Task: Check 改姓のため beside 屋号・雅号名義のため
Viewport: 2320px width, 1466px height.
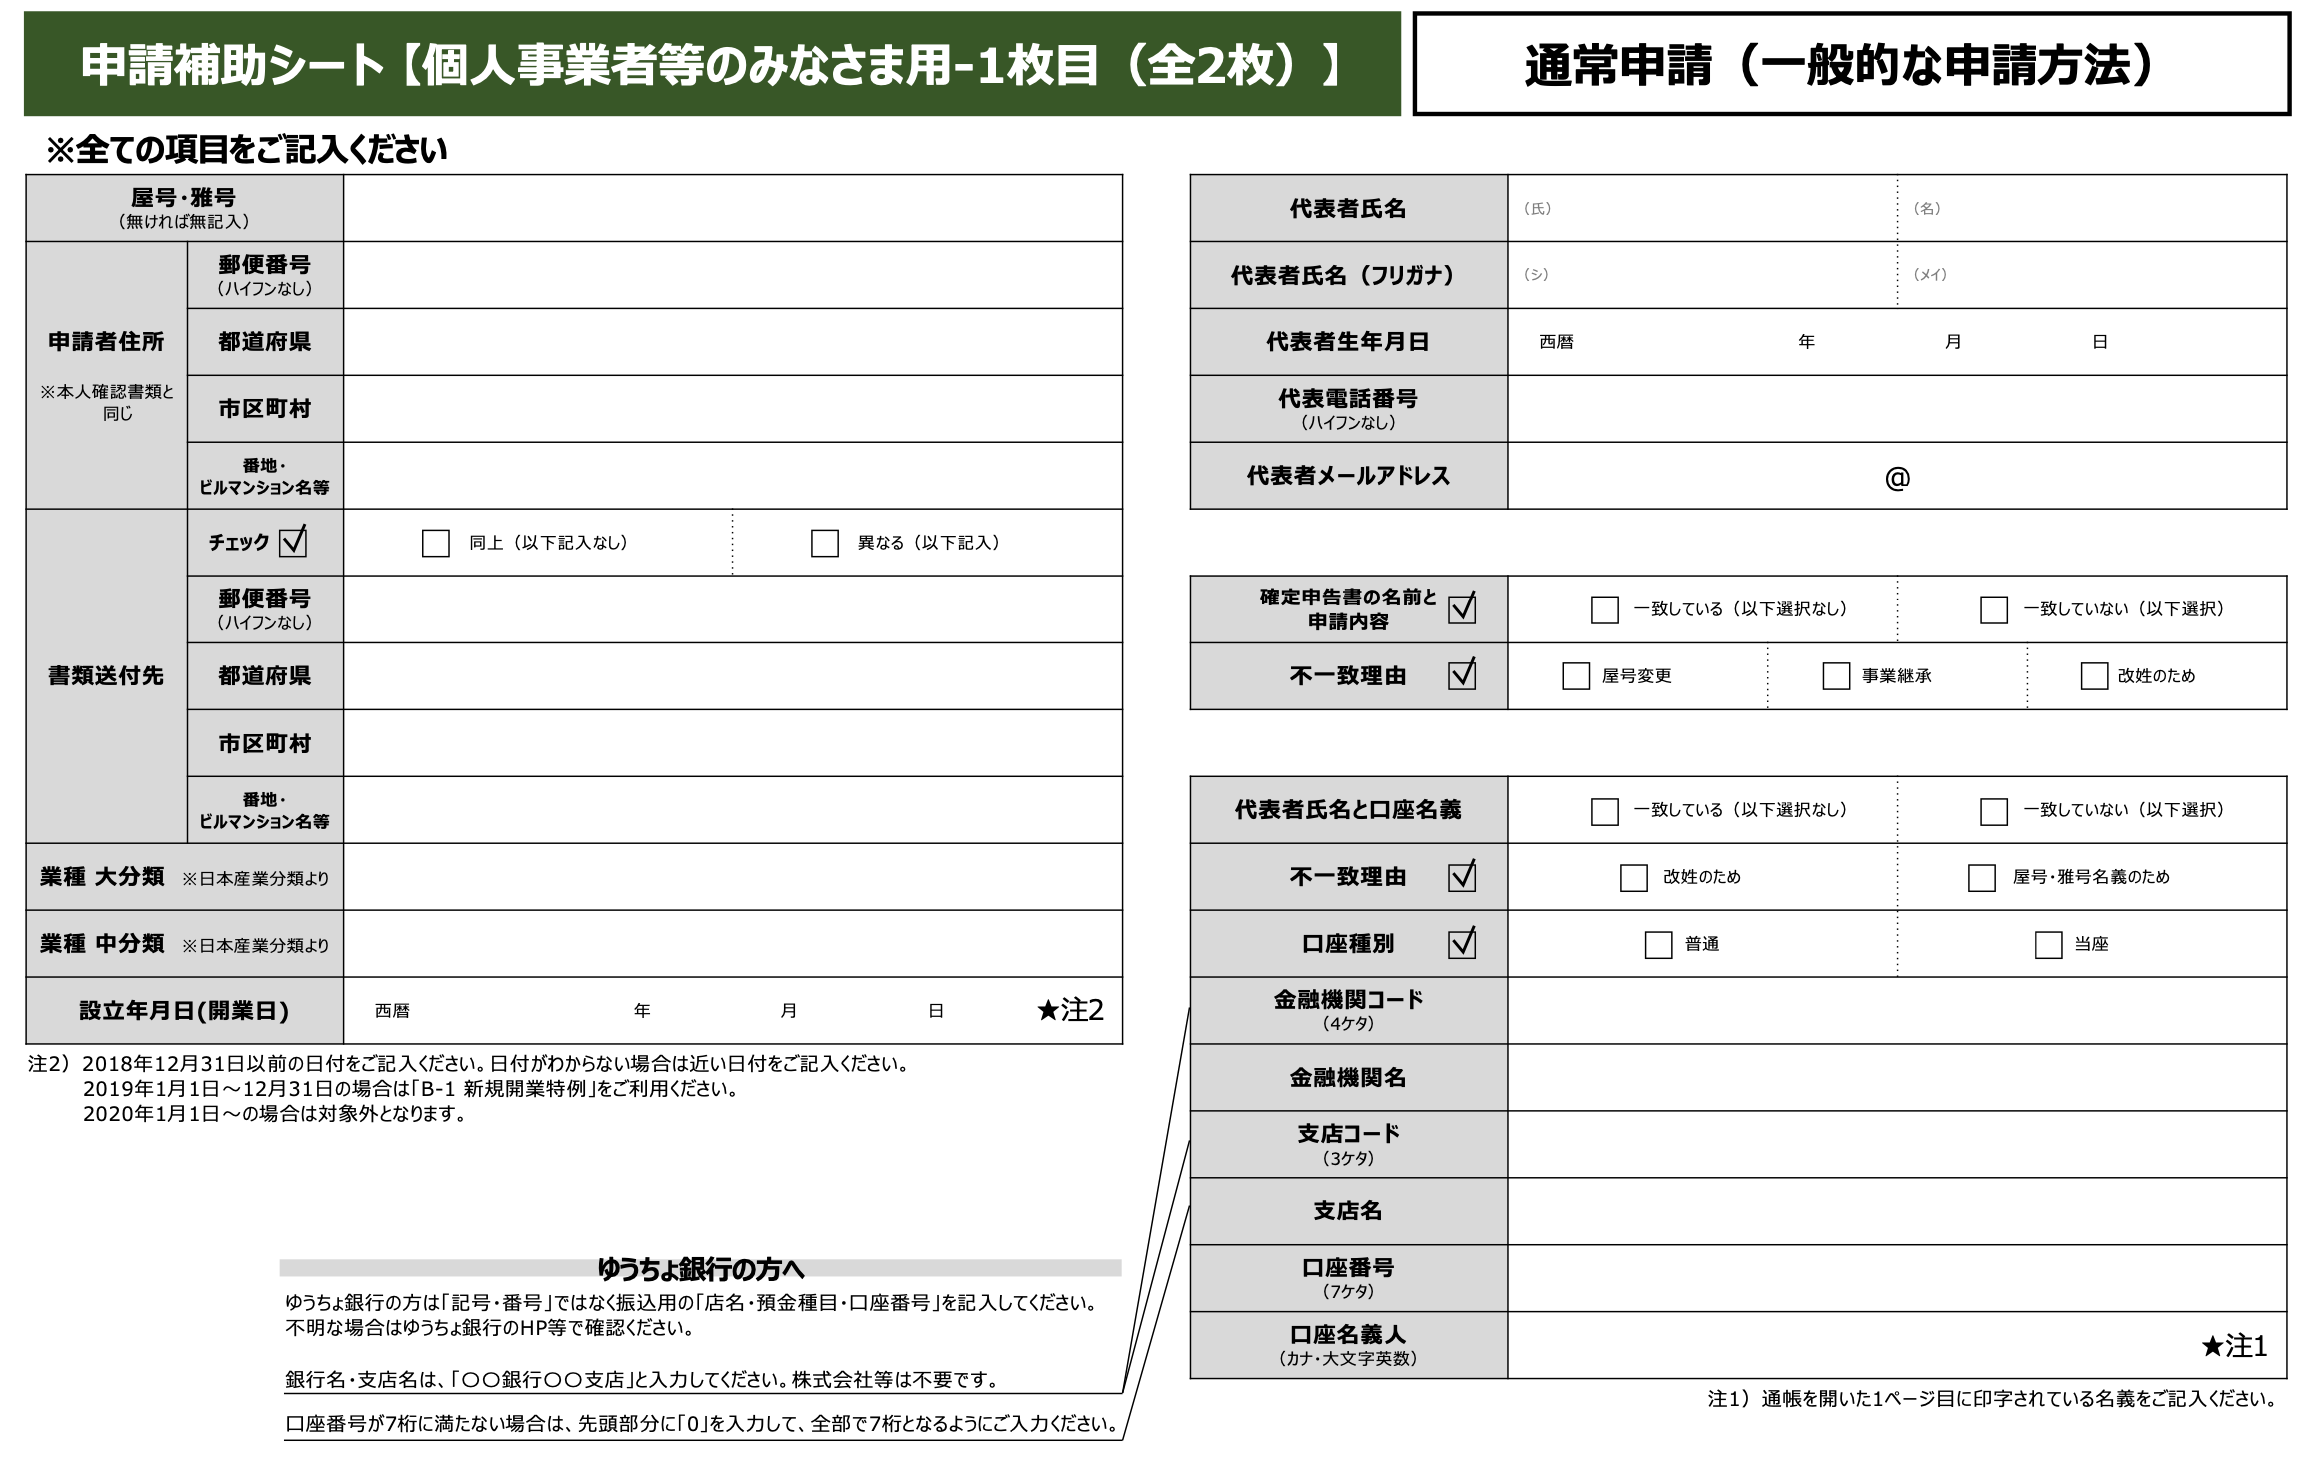Action: [x=1634, y=878]
